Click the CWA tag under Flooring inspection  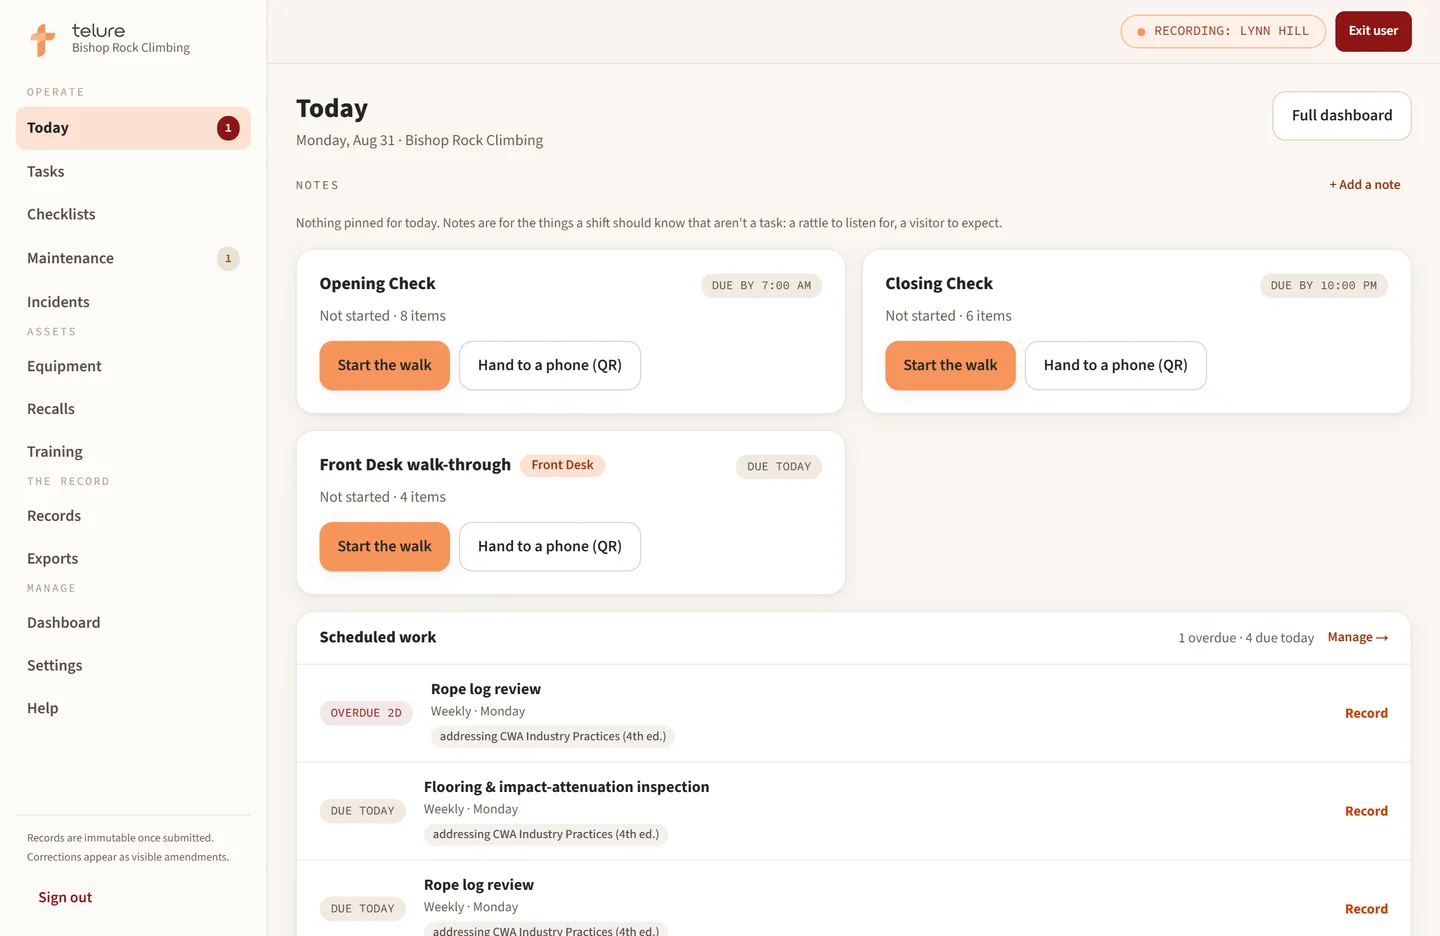coord(546,835)
